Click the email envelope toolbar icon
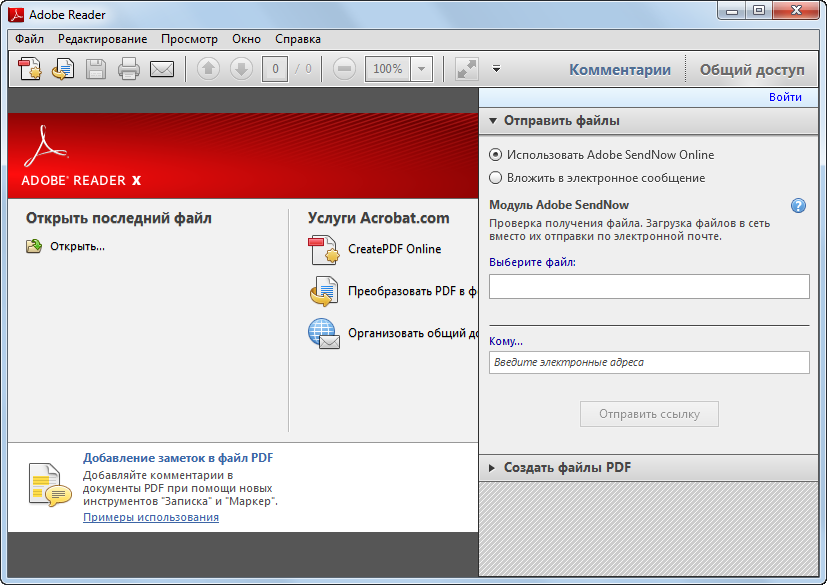The width and height of the screenshot is (827, 585). [162, 69]
